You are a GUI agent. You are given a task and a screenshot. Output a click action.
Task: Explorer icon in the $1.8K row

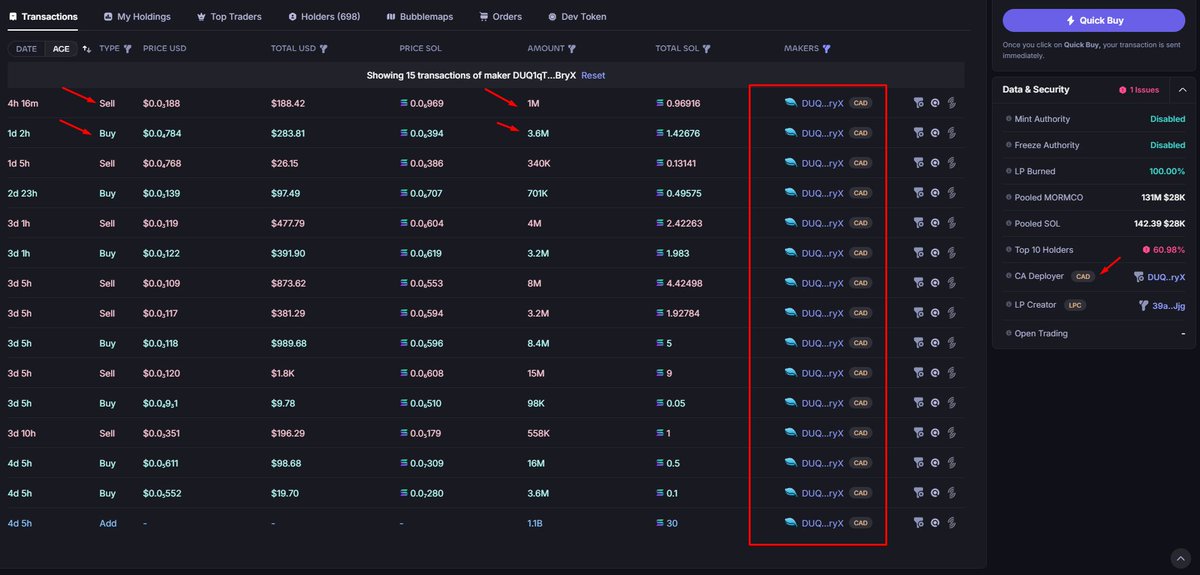pos(952,373)
